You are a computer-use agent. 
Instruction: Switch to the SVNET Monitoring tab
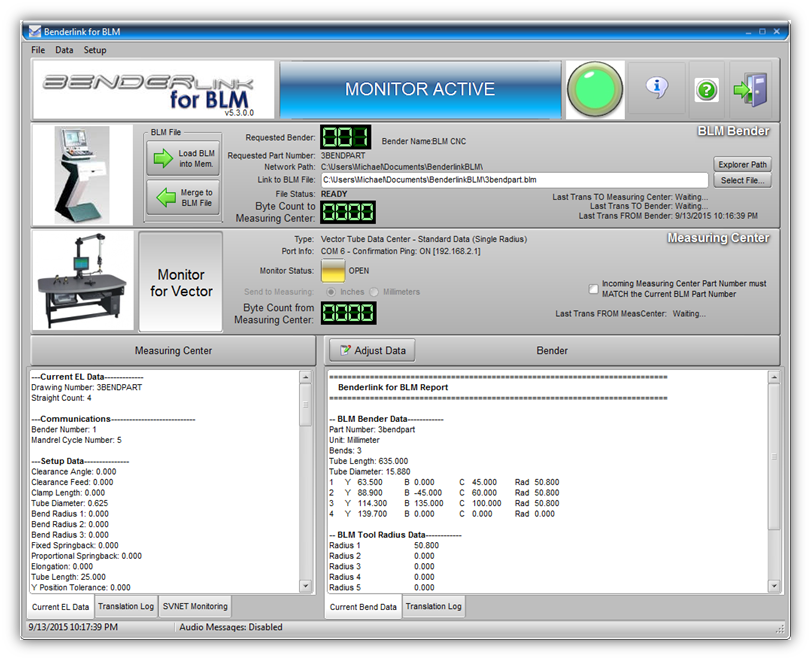[196, 606]
